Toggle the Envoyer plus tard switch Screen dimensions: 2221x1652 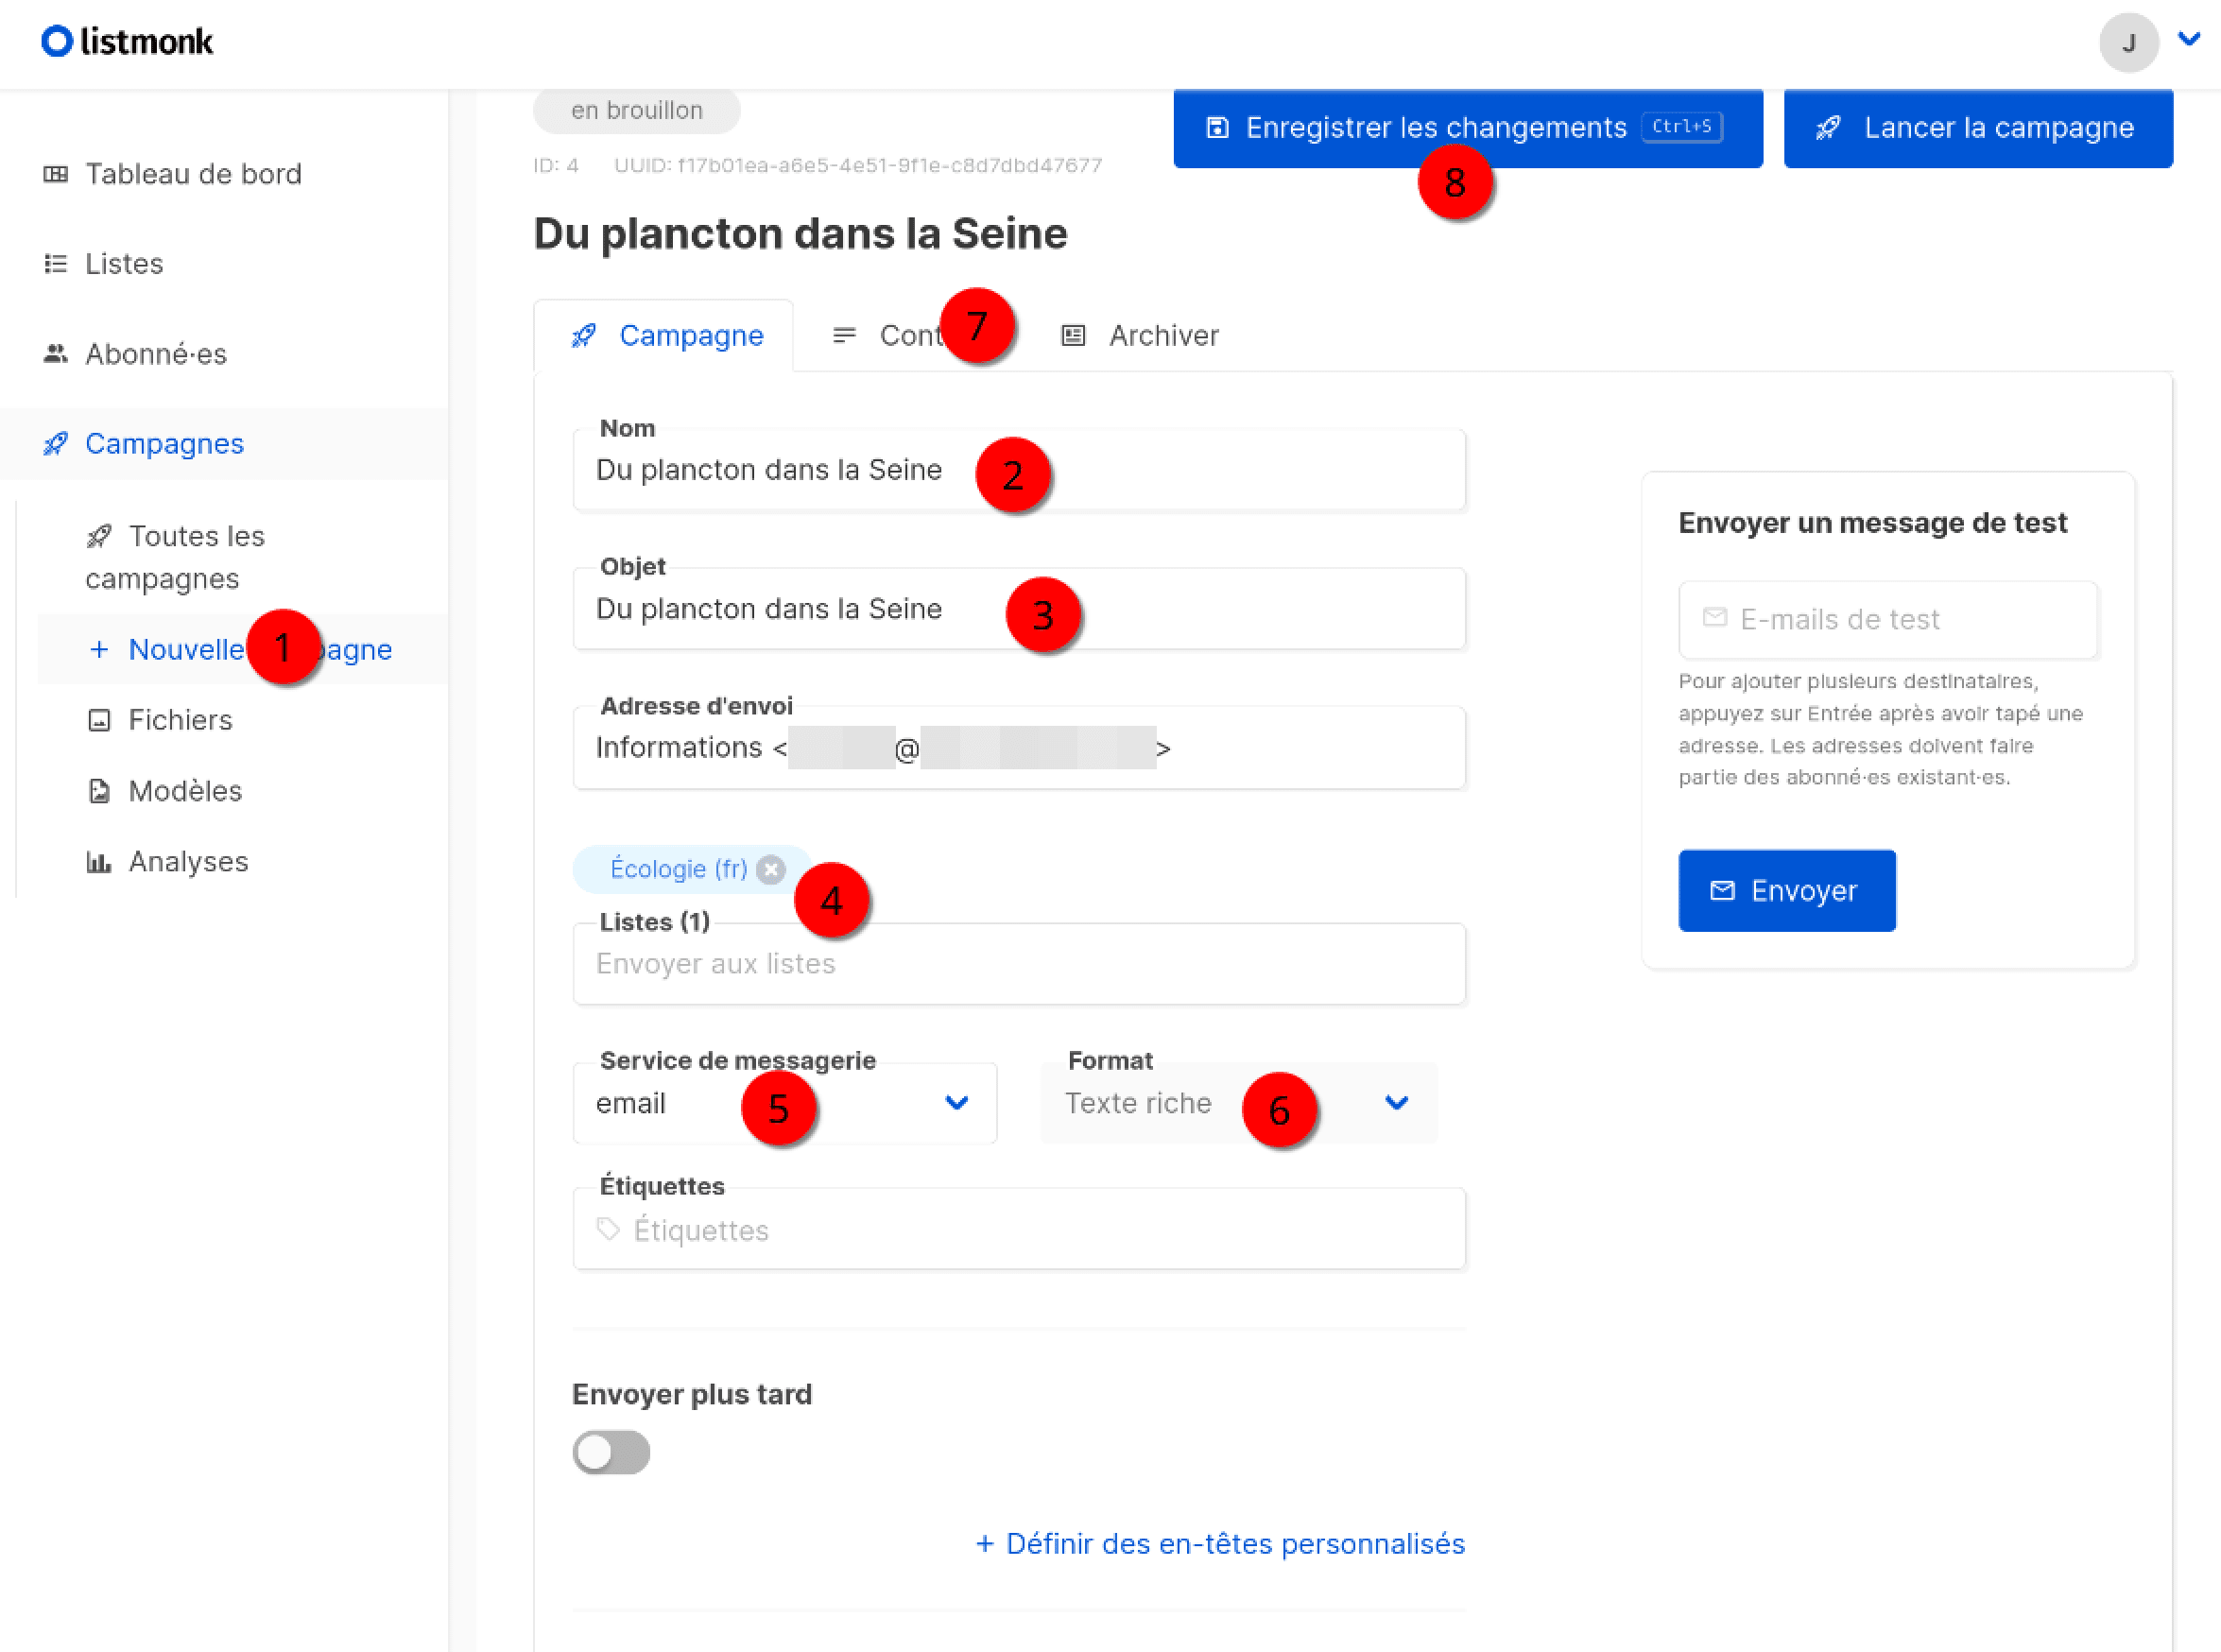[611, 1452]
